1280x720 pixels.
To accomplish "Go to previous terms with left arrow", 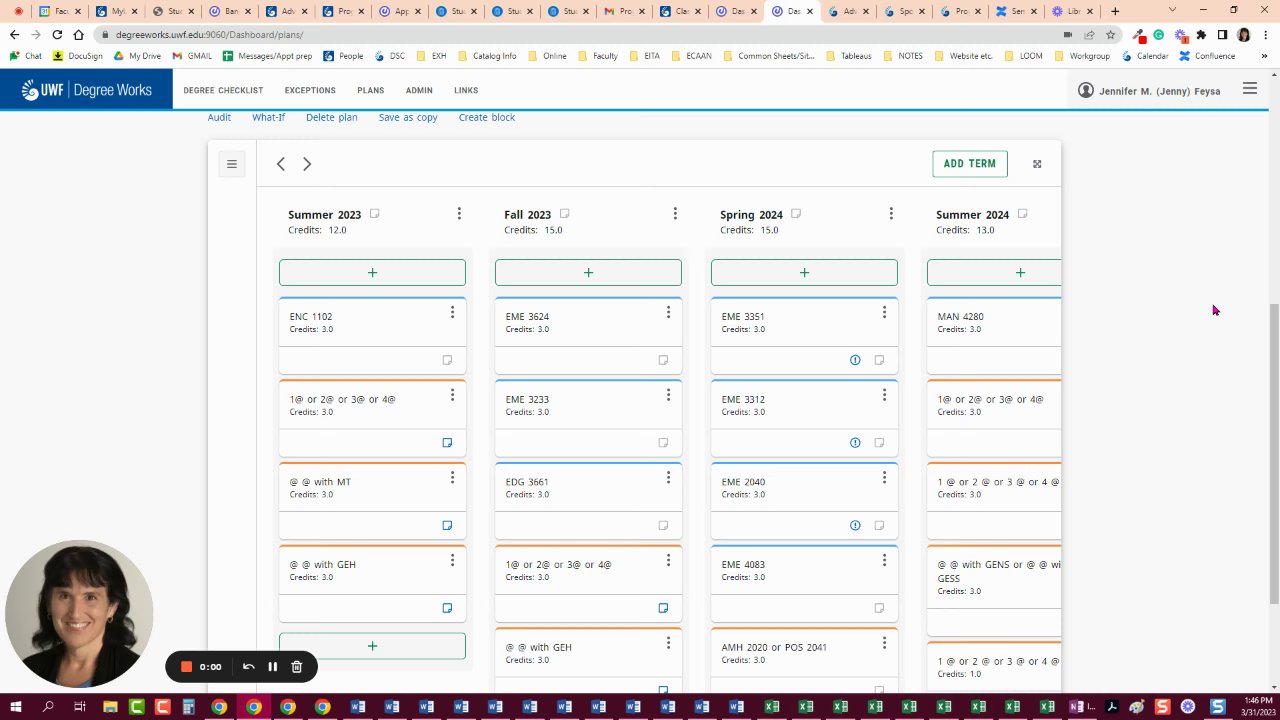I will [281, 164].
